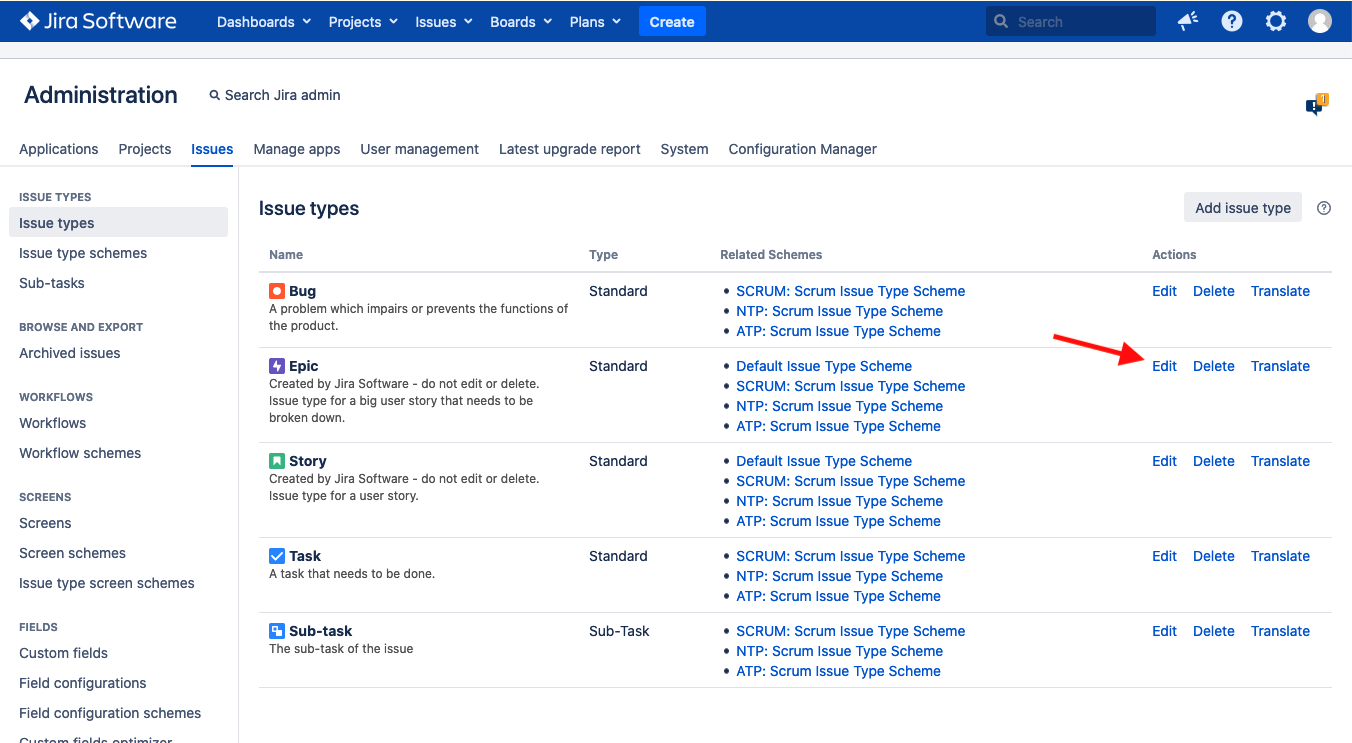
Task: Click the Add issue type button
Action: [1243, 208]
